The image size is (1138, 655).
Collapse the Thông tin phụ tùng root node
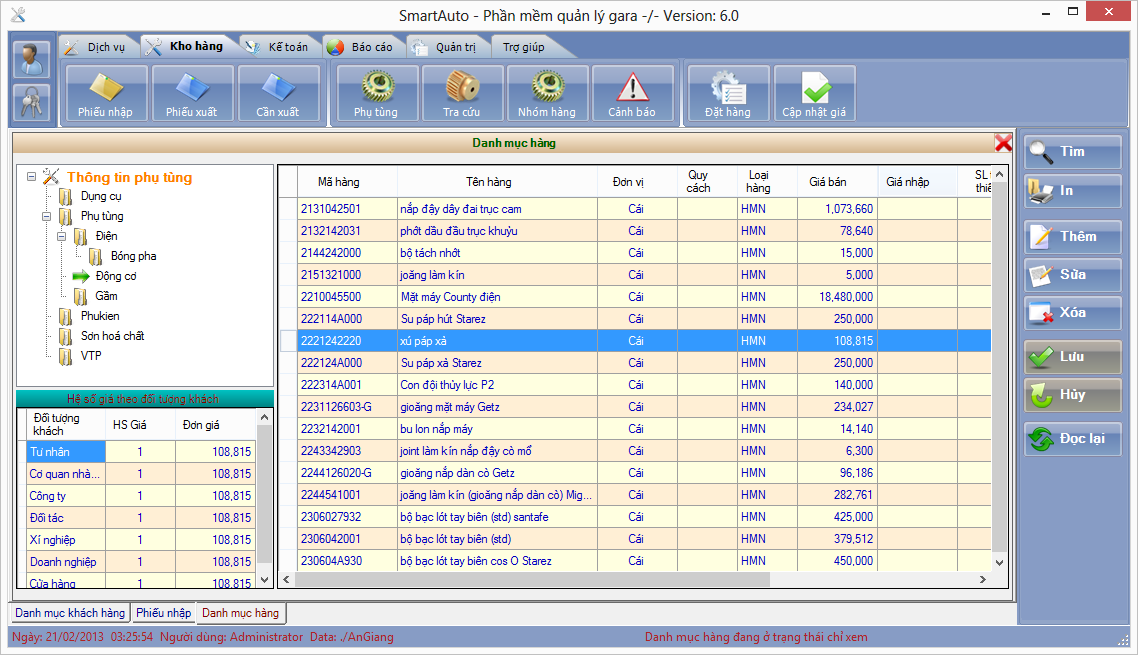tap(31, 176)
